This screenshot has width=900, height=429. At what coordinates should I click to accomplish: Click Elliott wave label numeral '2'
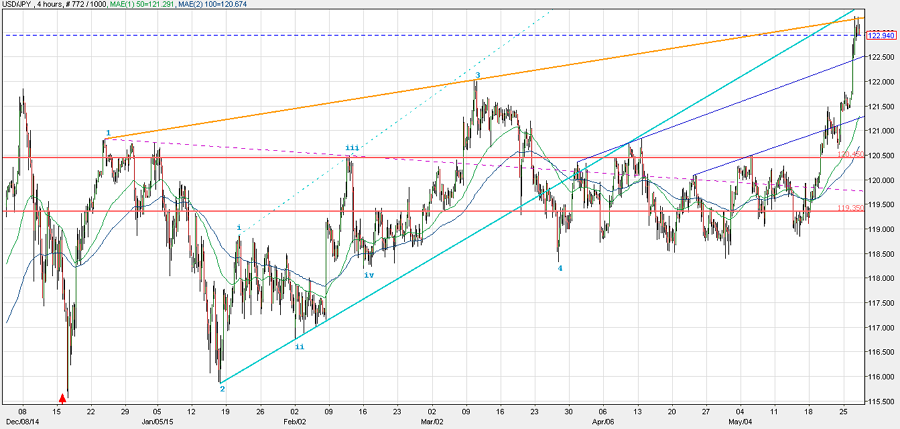[x=222, y=389]
